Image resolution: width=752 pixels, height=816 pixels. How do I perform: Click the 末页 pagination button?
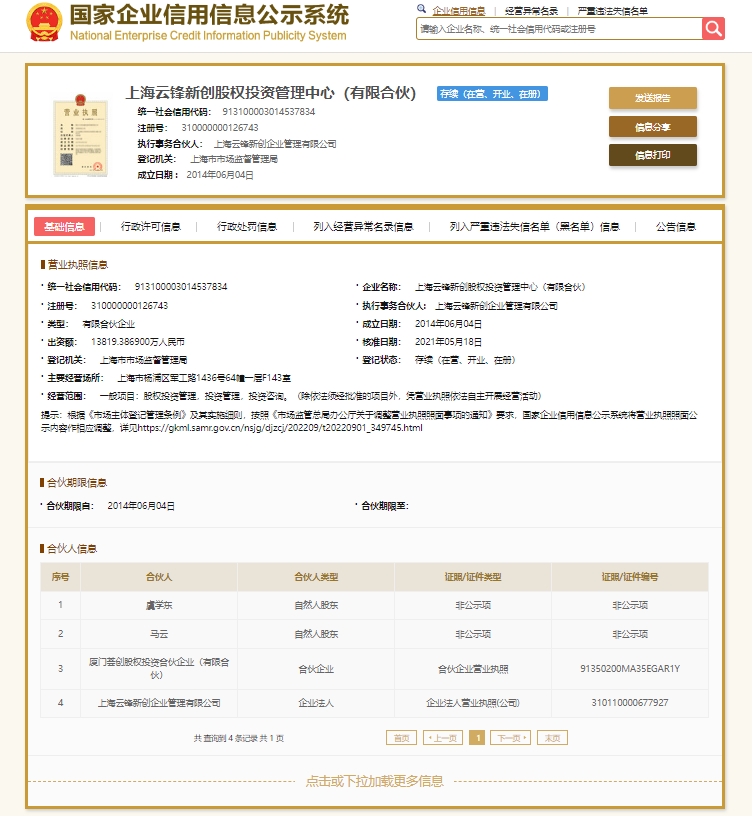(x=552, y=738)
